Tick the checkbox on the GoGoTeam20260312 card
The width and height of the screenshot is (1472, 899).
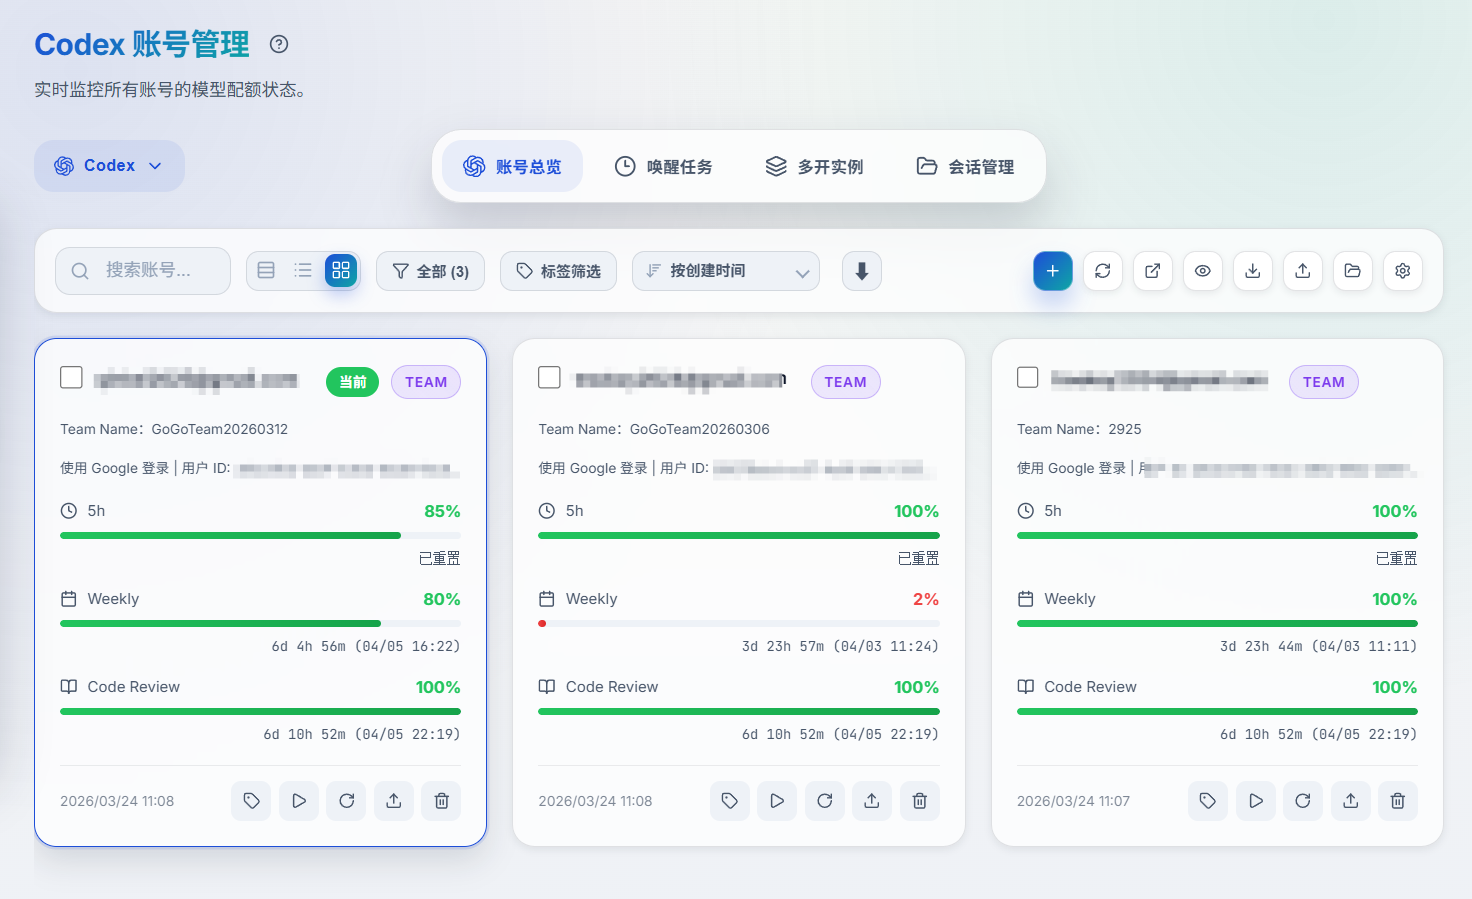tap(71, 377)
